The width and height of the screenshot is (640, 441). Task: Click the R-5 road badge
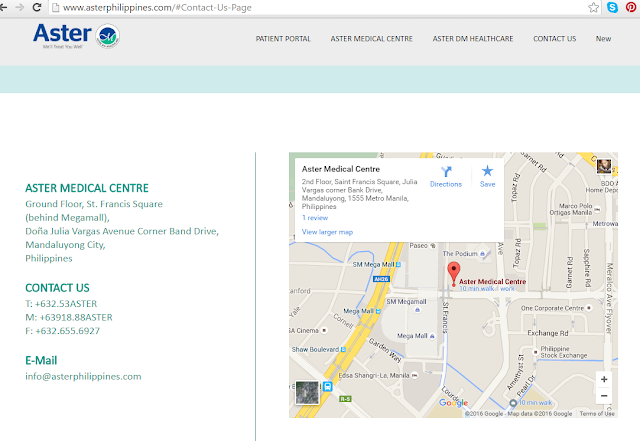click(345, 399)
